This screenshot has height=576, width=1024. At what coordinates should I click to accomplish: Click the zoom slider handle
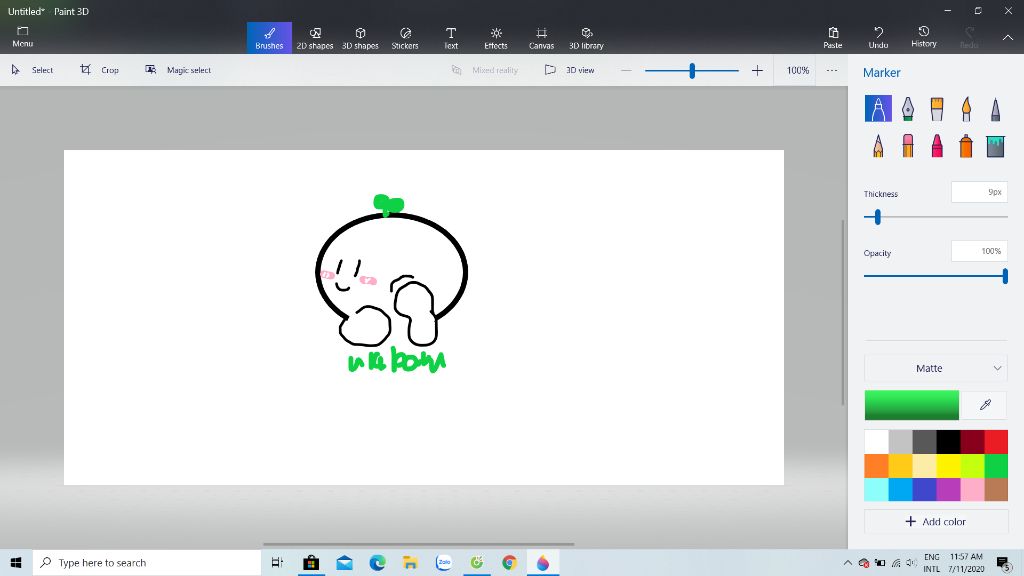coord(692,70)
